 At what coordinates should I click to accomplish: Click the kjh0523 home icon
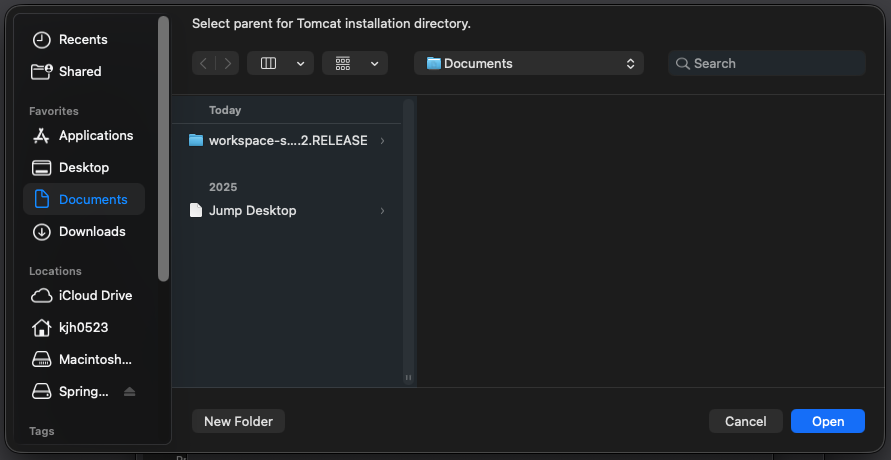tap(41, 328)
